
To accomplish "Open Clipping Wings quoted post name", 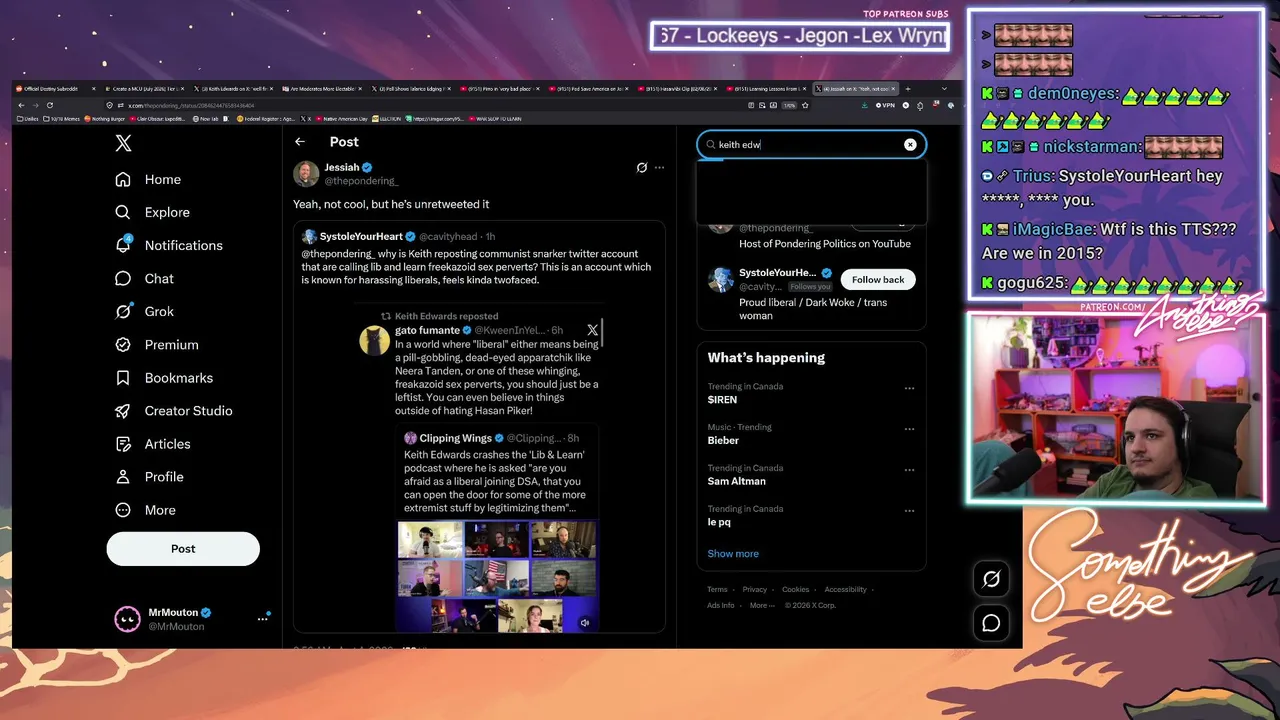I will 455,438.
